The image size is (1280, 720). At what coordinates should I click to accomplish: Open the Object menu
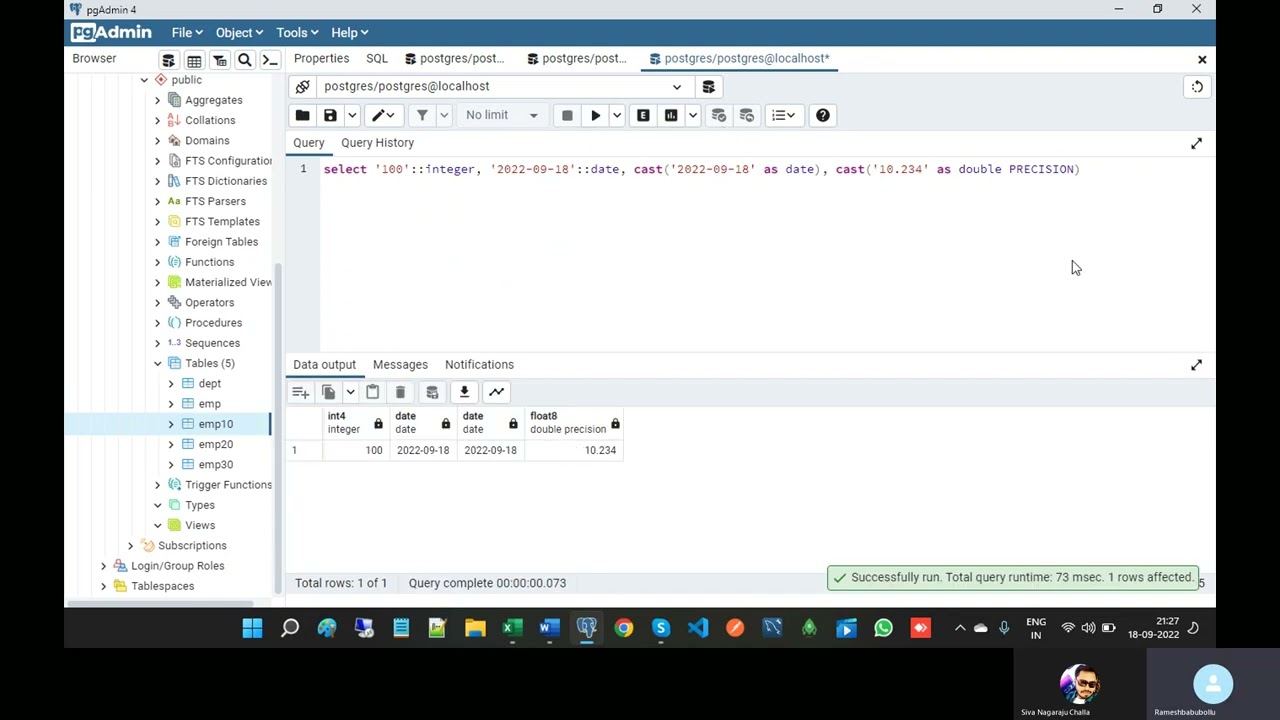pyautogui.click(x=239, y=33)
